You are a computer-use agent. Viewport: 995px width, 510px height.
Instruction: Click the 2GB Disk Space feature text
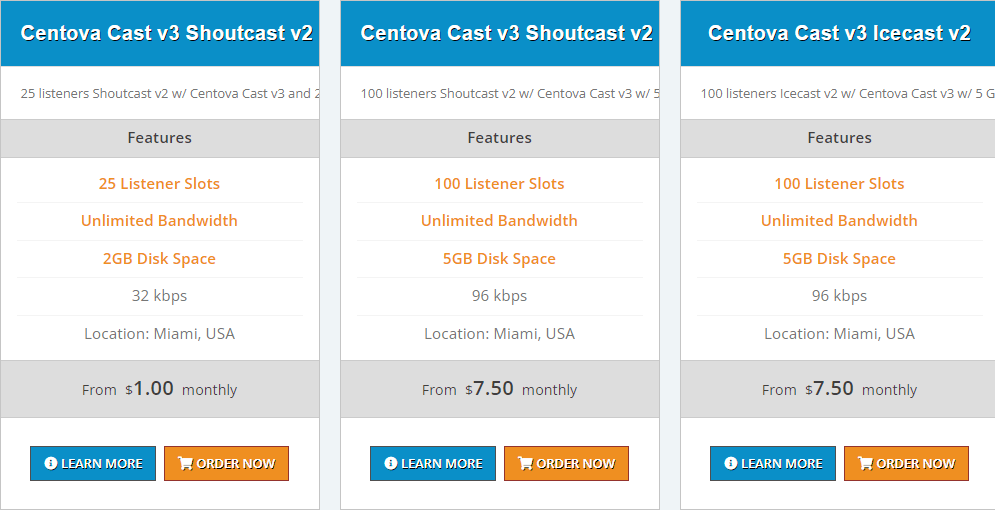pyautogui.click(x=159, y=259)
